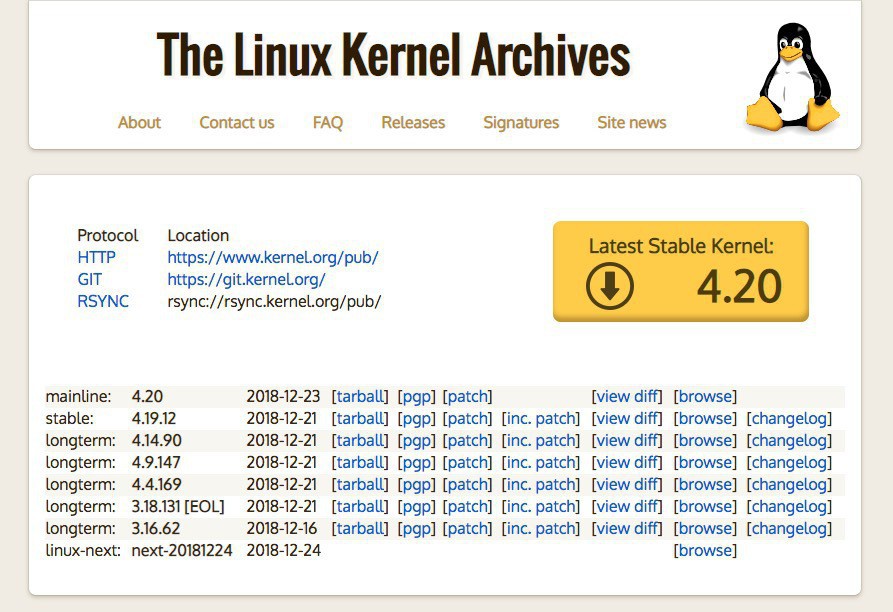Viewport: 893px width, 612px height.
Task: Open pgp signature for mainline 4.20
Action: (416, 396)
